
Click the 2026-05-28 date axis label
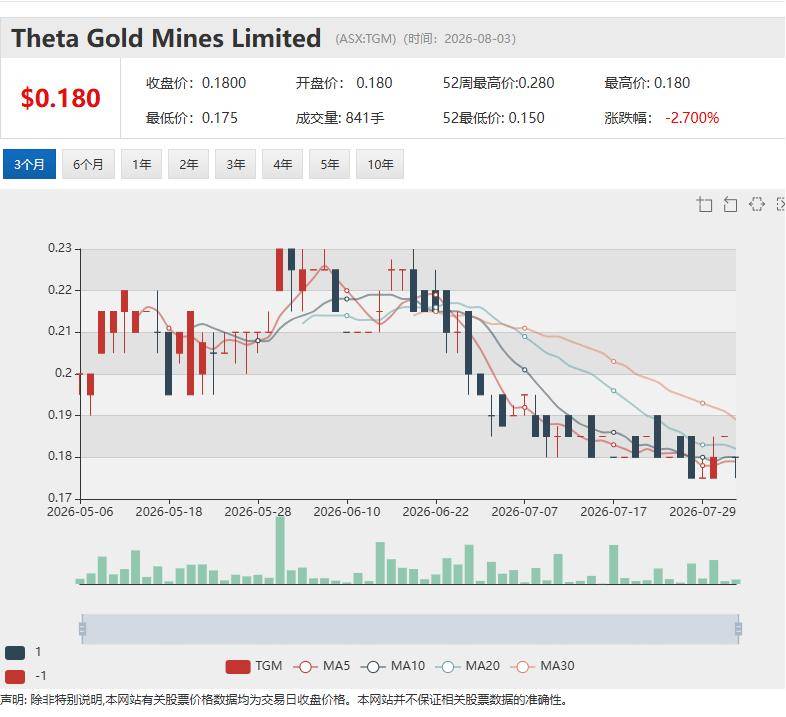coord(258,512)
